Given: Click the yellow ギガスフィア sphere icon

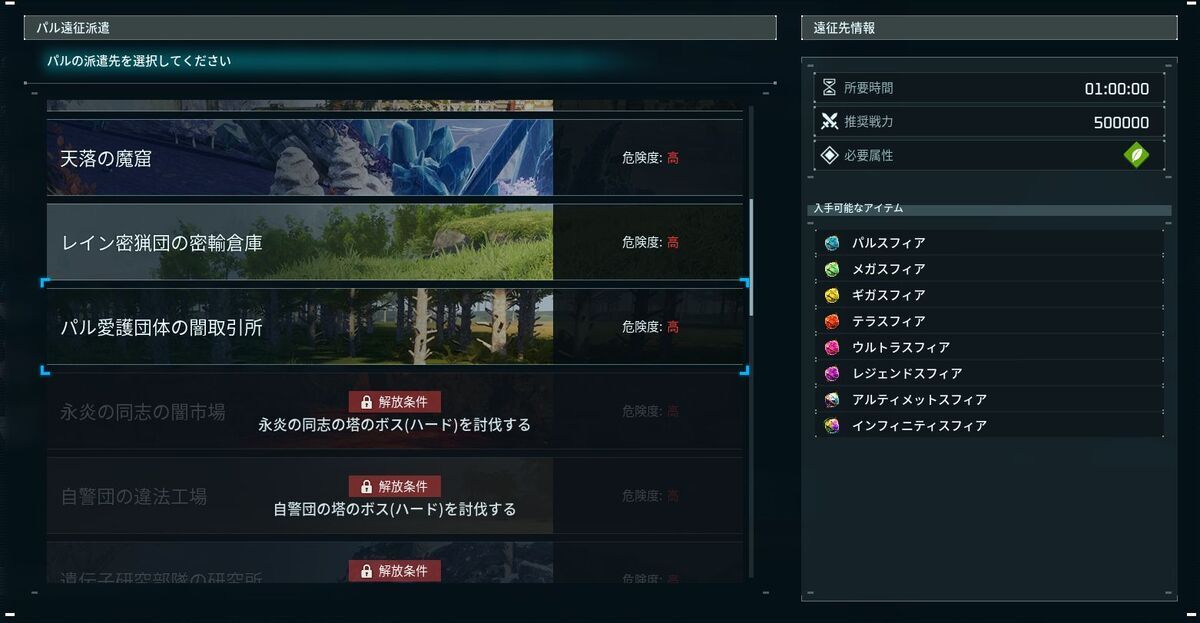Looking at the screenshot, I should [x=832, y=295].
